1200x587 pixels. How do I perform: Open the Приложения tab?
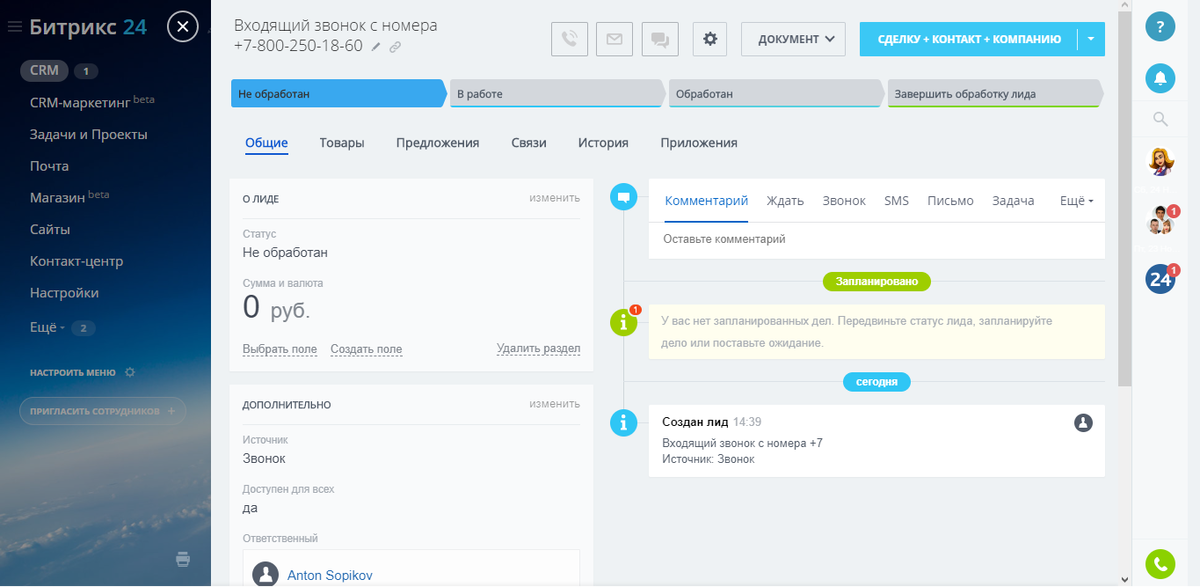pyautogui.click(x=699, y=143)
